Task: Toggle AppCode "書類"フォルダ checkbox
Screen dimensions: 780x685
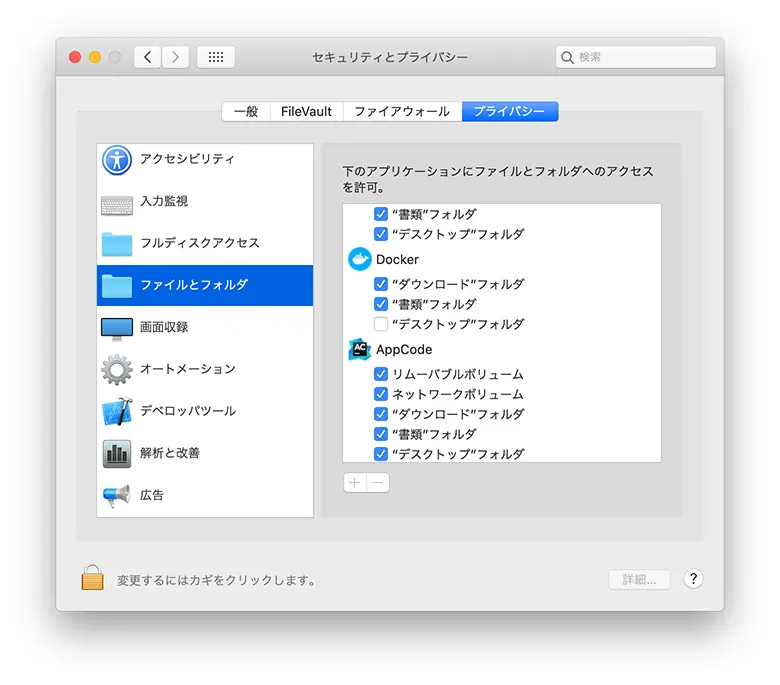Action: 381,434
